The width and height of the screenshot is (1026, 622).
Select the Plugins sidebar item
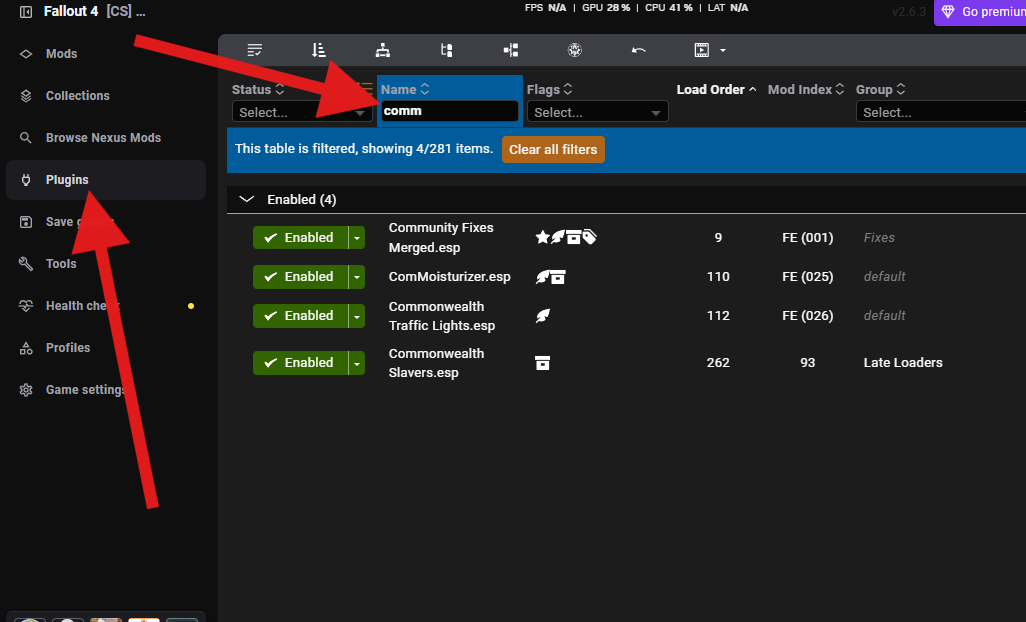[106, 180]
